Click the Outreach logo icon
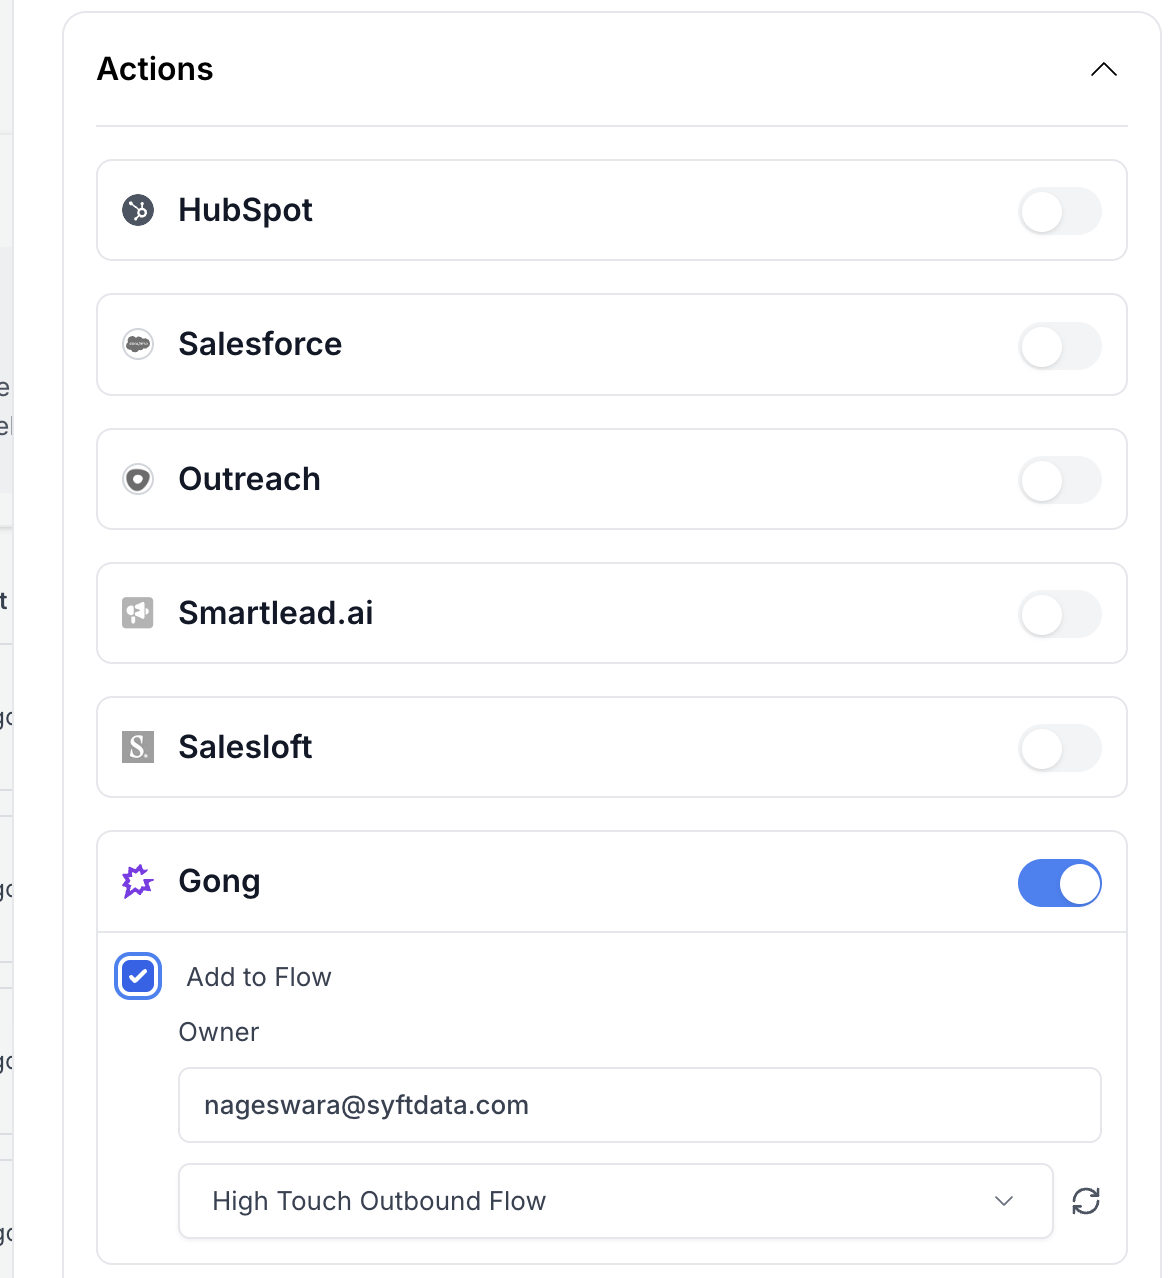1174x1278 pixels. click(x=138, y=479)
